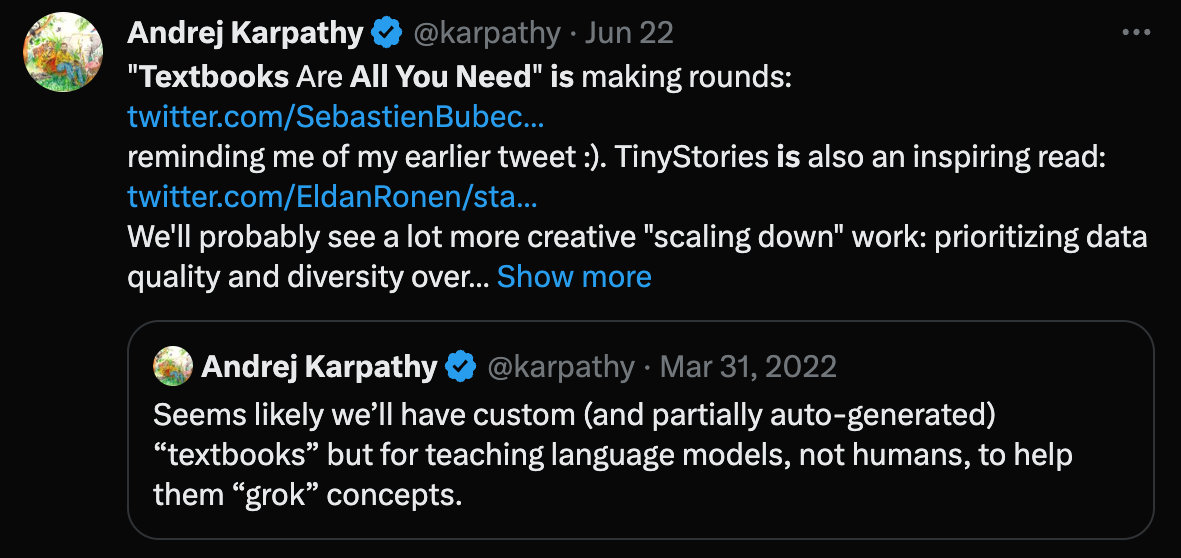Click the @karpathy handle in main tweet
This screenshot has height=558, width=1181.
(487, 33)
